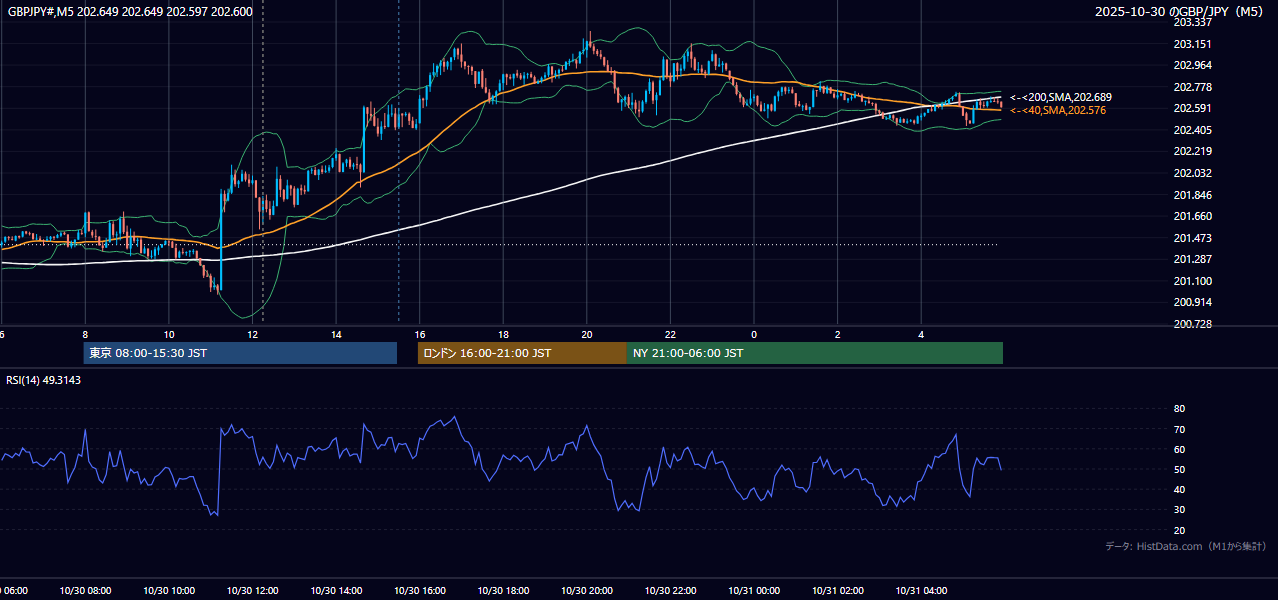Click the NY session bar 21:00-06:00 JST
Screen dimensions: 1278x600
pos(815,353)
